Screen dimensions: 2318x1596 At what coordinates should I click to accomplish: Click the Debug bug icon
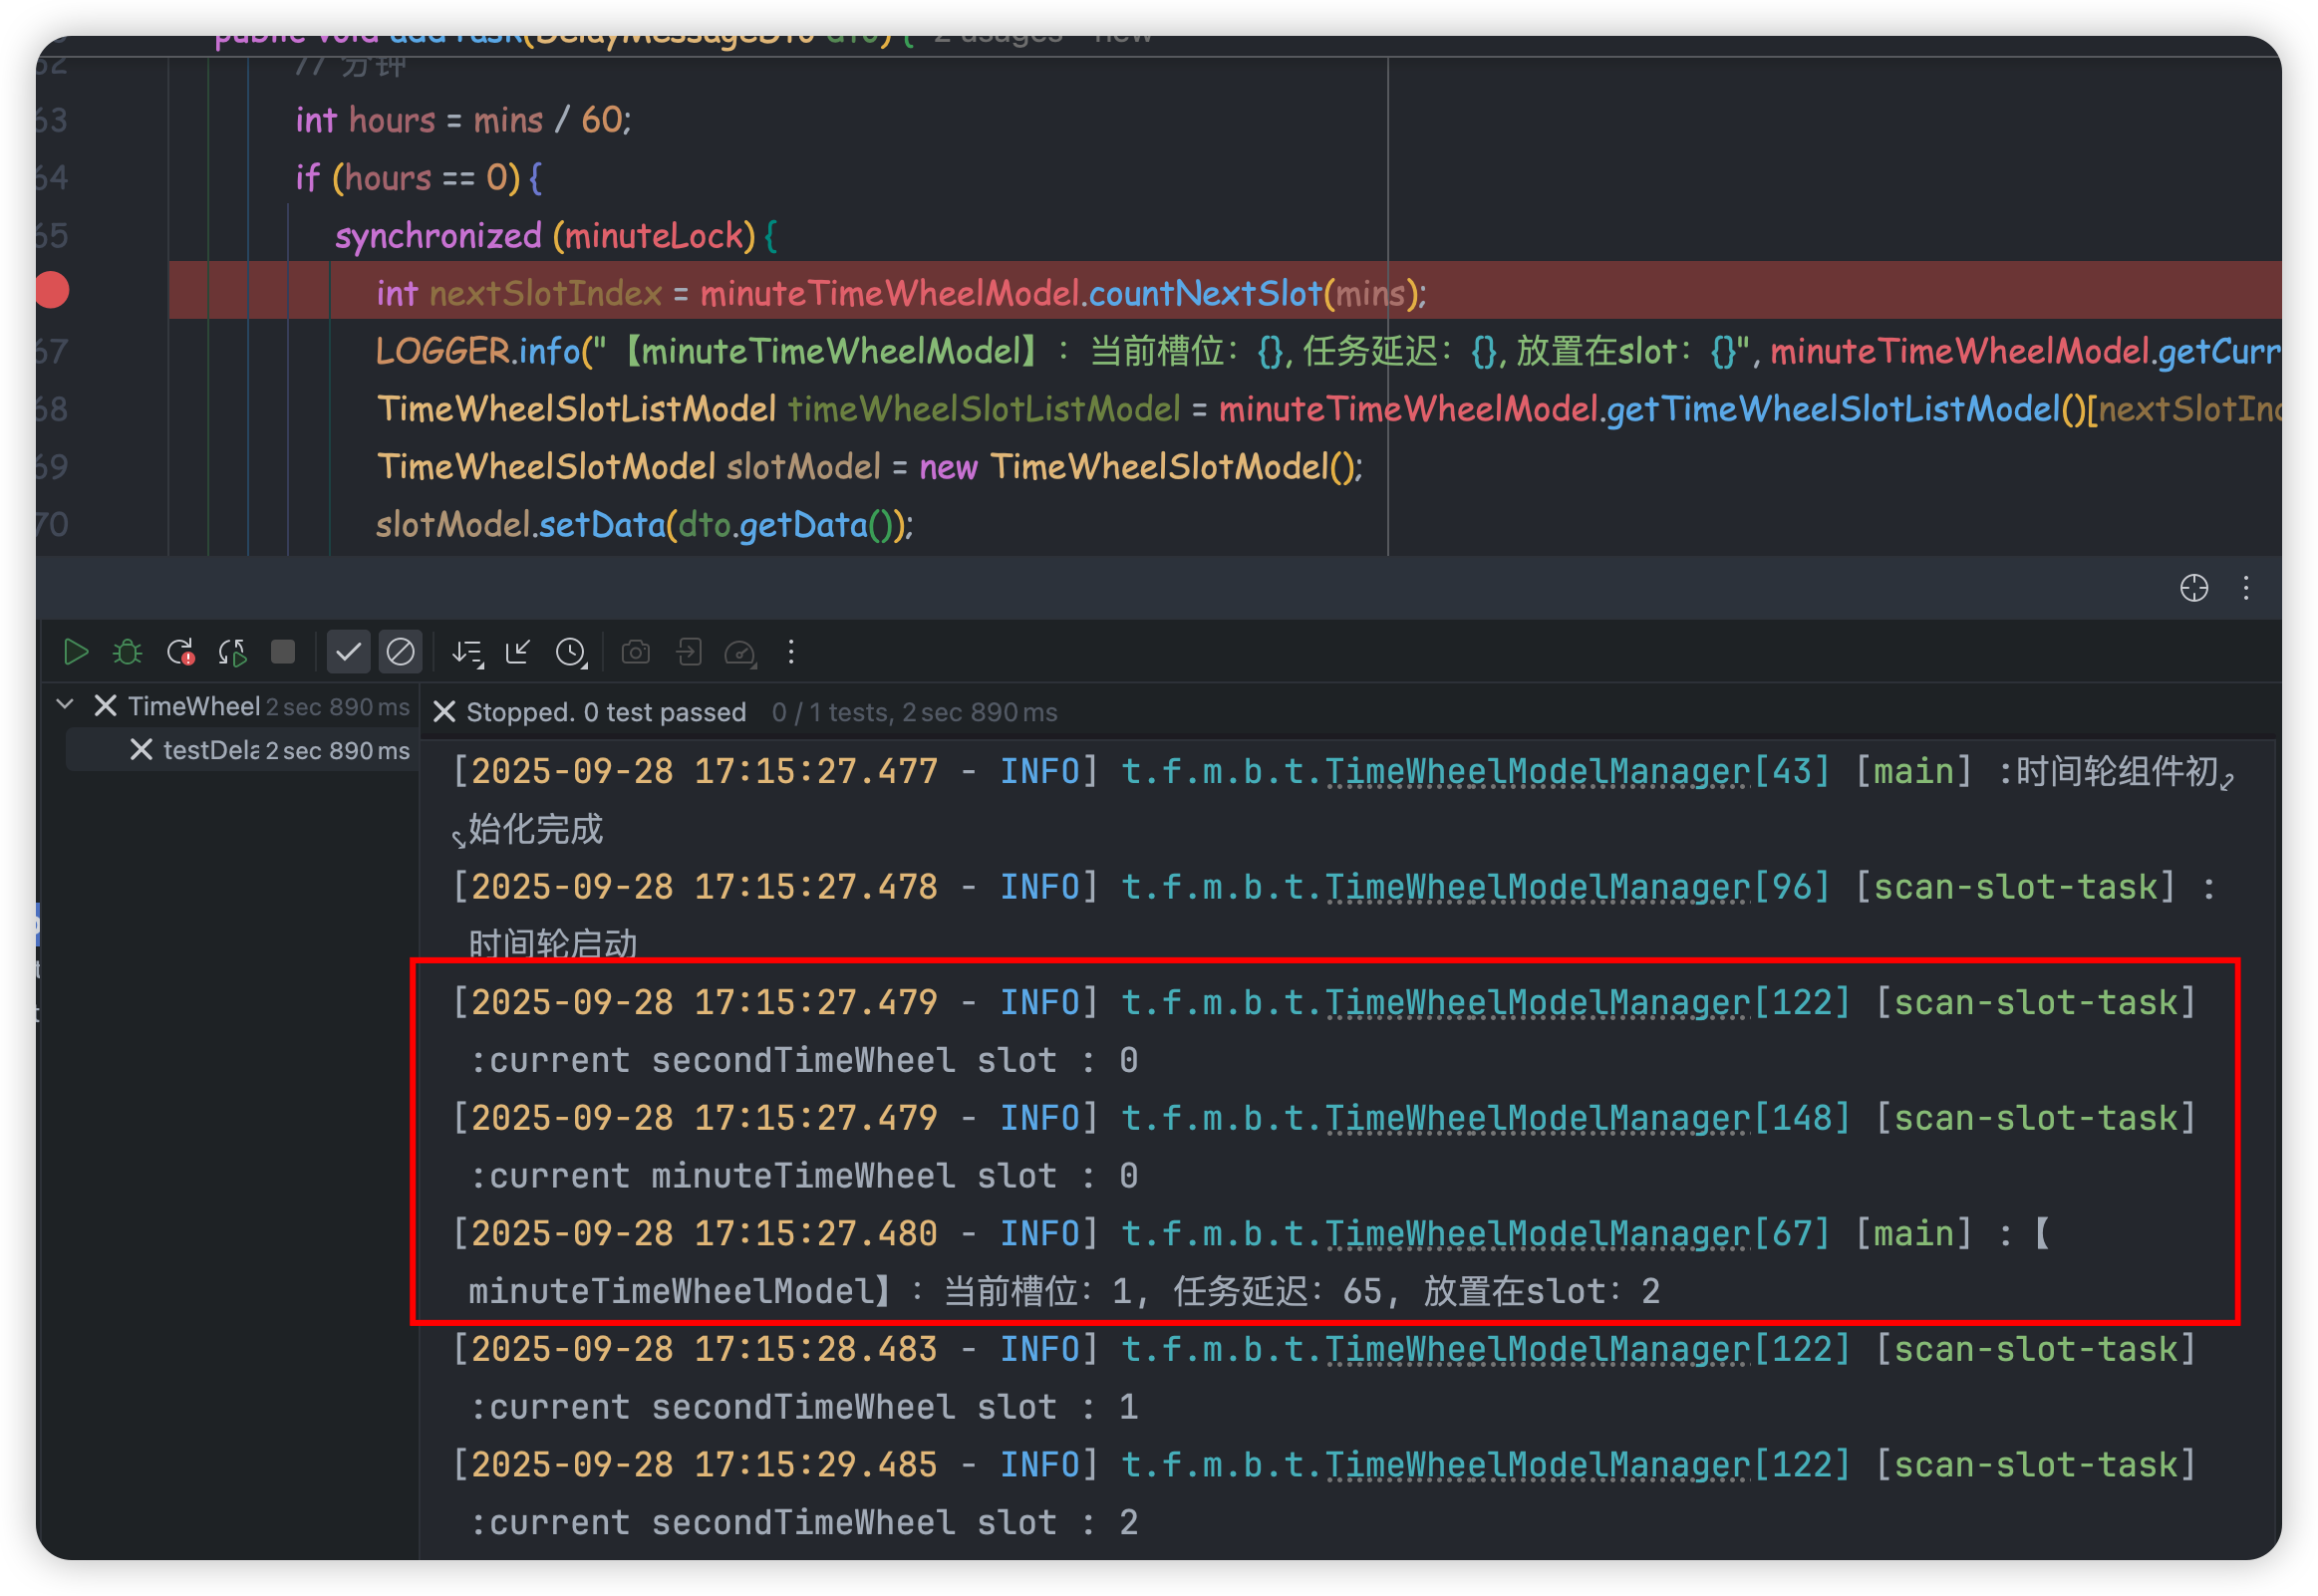click(x=128, y=652)
